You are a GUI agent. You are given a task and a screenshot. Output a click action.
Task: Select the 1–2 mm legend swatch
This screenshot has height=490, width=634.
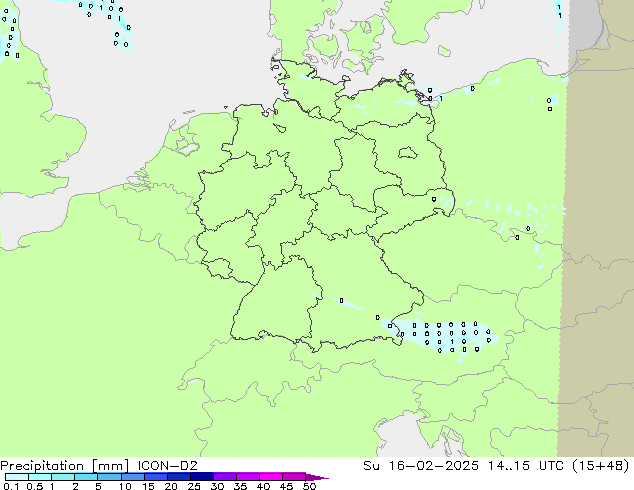coord(63,477)
